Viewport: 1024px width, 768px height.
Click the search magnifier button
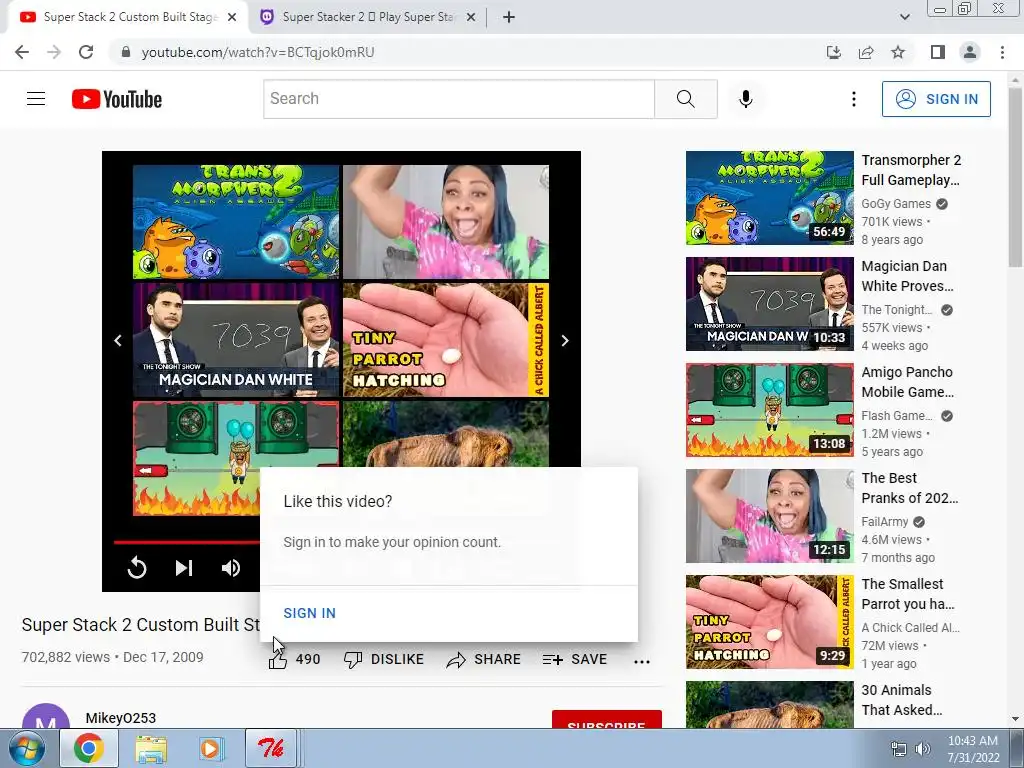tap(686, 99)
